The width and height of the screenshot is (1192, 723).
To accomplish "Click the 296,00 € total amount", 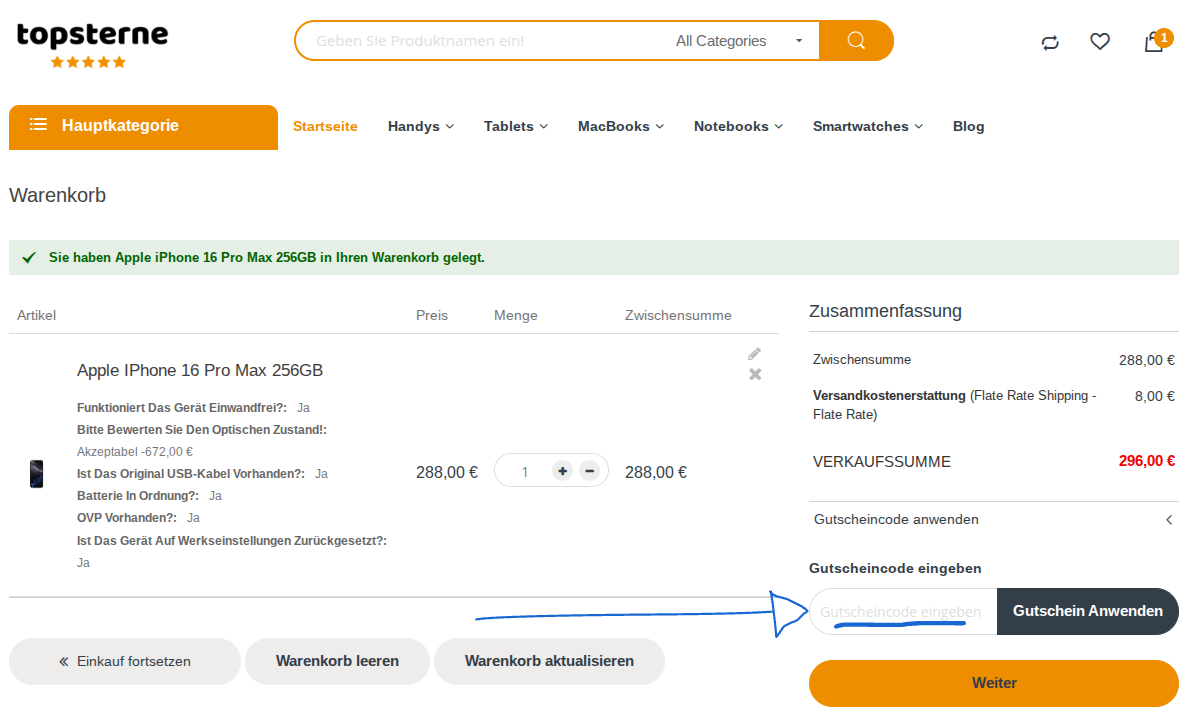I will click(x=1146, y=461).
